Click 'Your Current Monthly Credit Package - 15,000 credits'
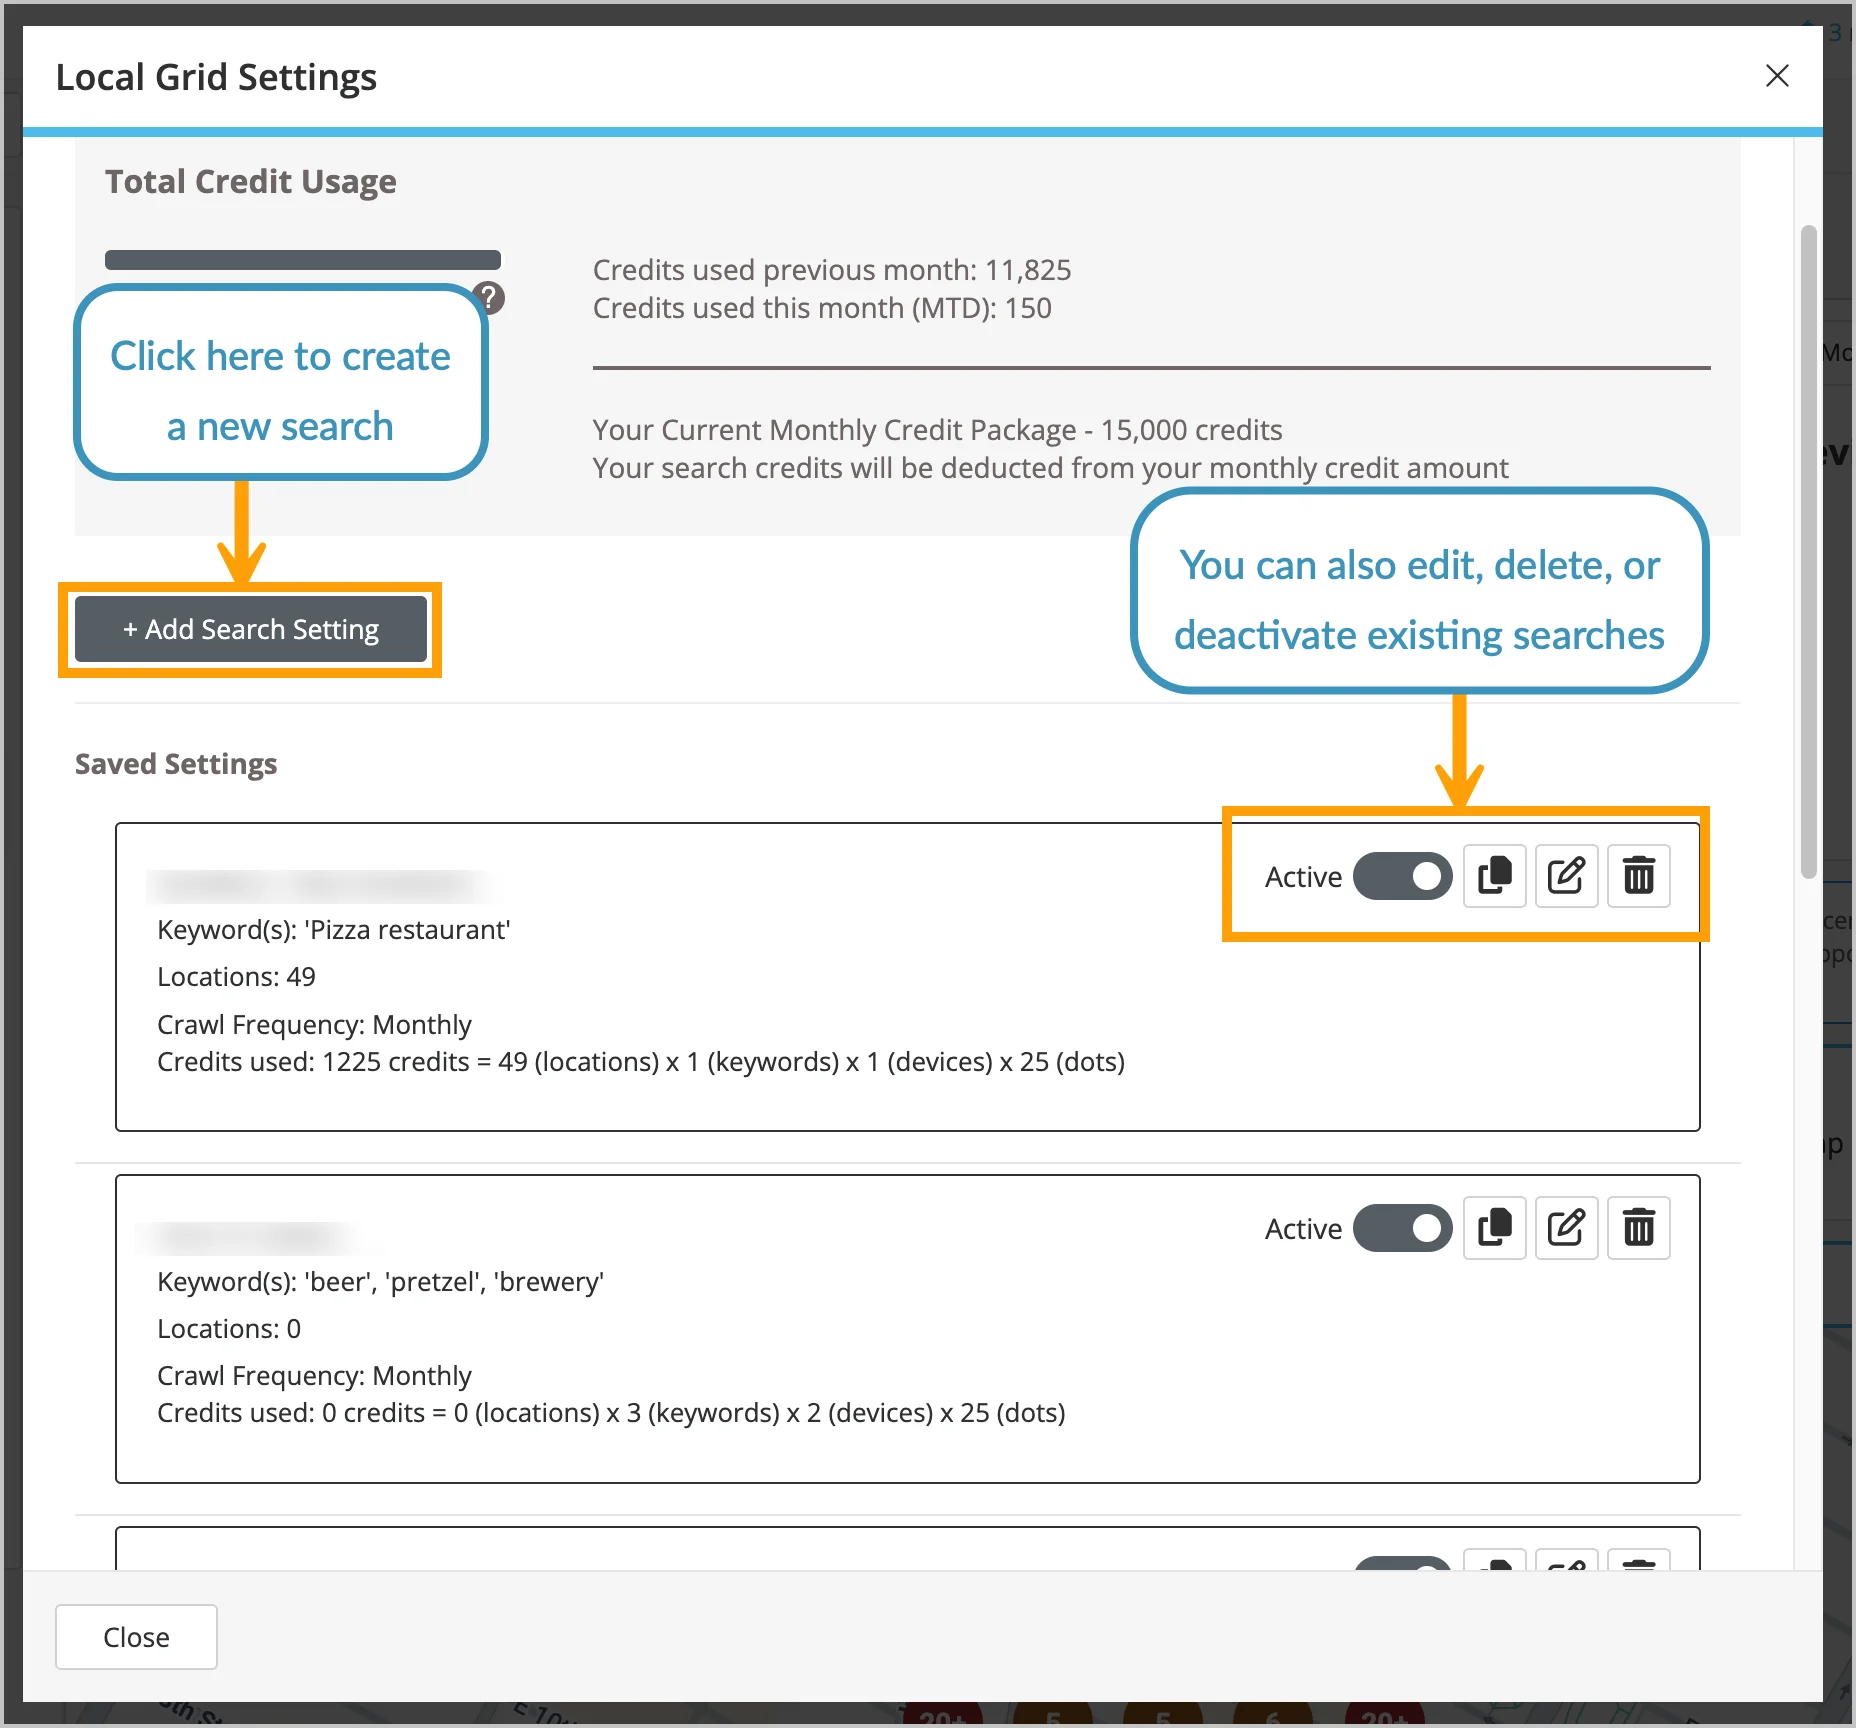This screenshot has width=1856, height=1728. pyautogui.click(x=937, y=430)
